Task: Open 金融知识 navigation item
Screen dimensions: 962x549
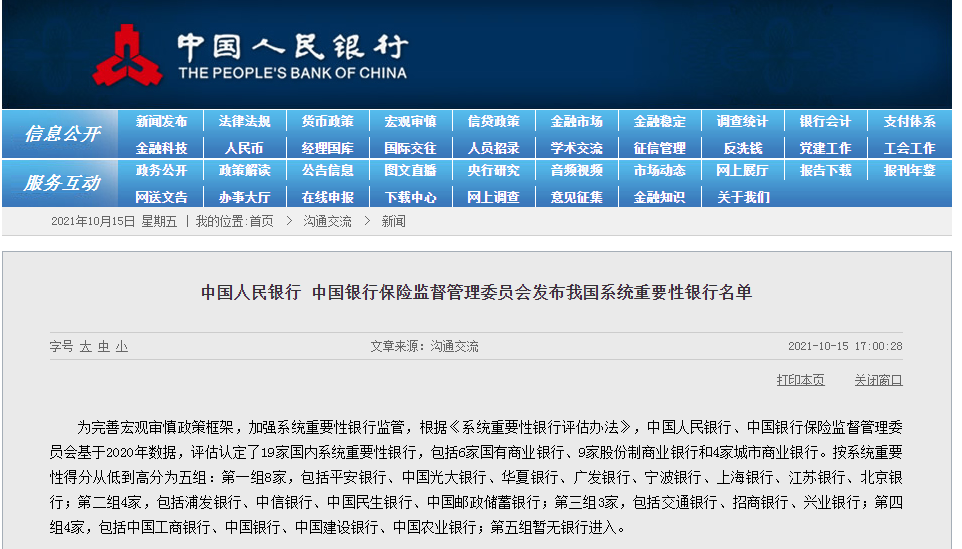Action: click(660, 197)
